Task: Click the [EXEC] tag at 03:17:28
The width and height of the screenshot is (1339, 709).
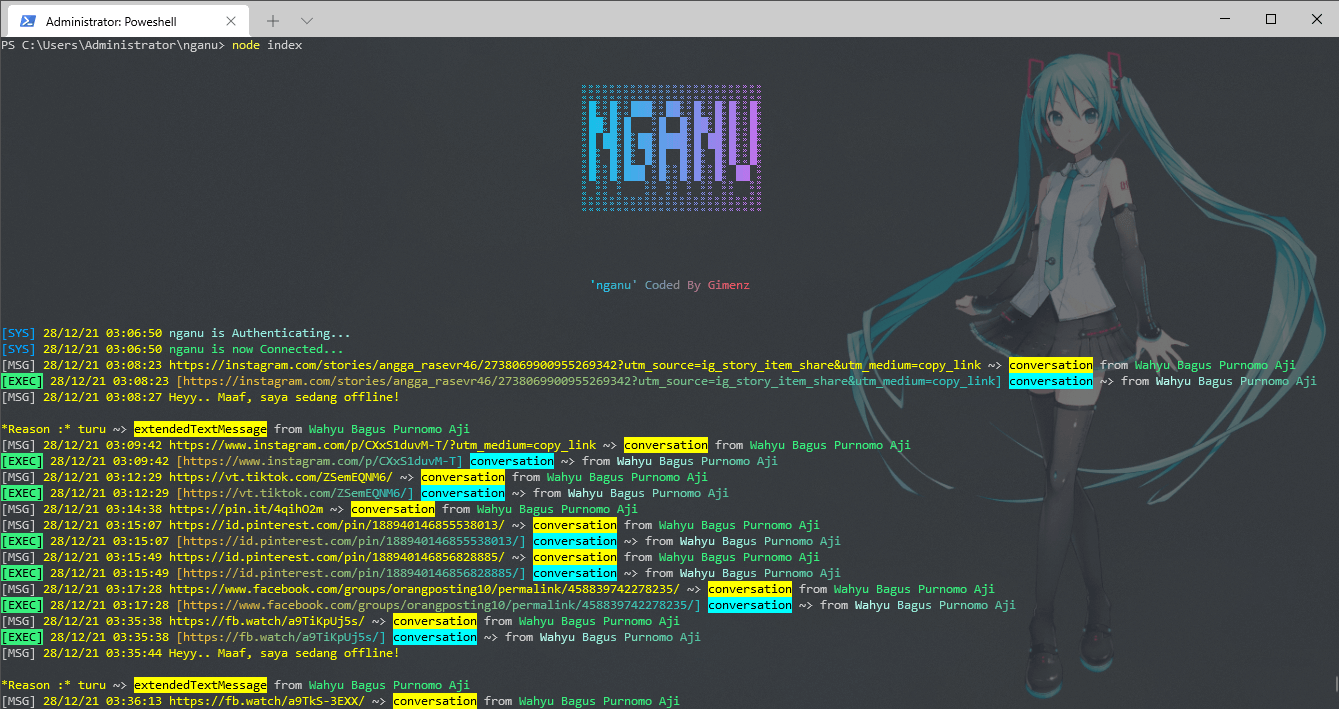Action: pos(22,605)
